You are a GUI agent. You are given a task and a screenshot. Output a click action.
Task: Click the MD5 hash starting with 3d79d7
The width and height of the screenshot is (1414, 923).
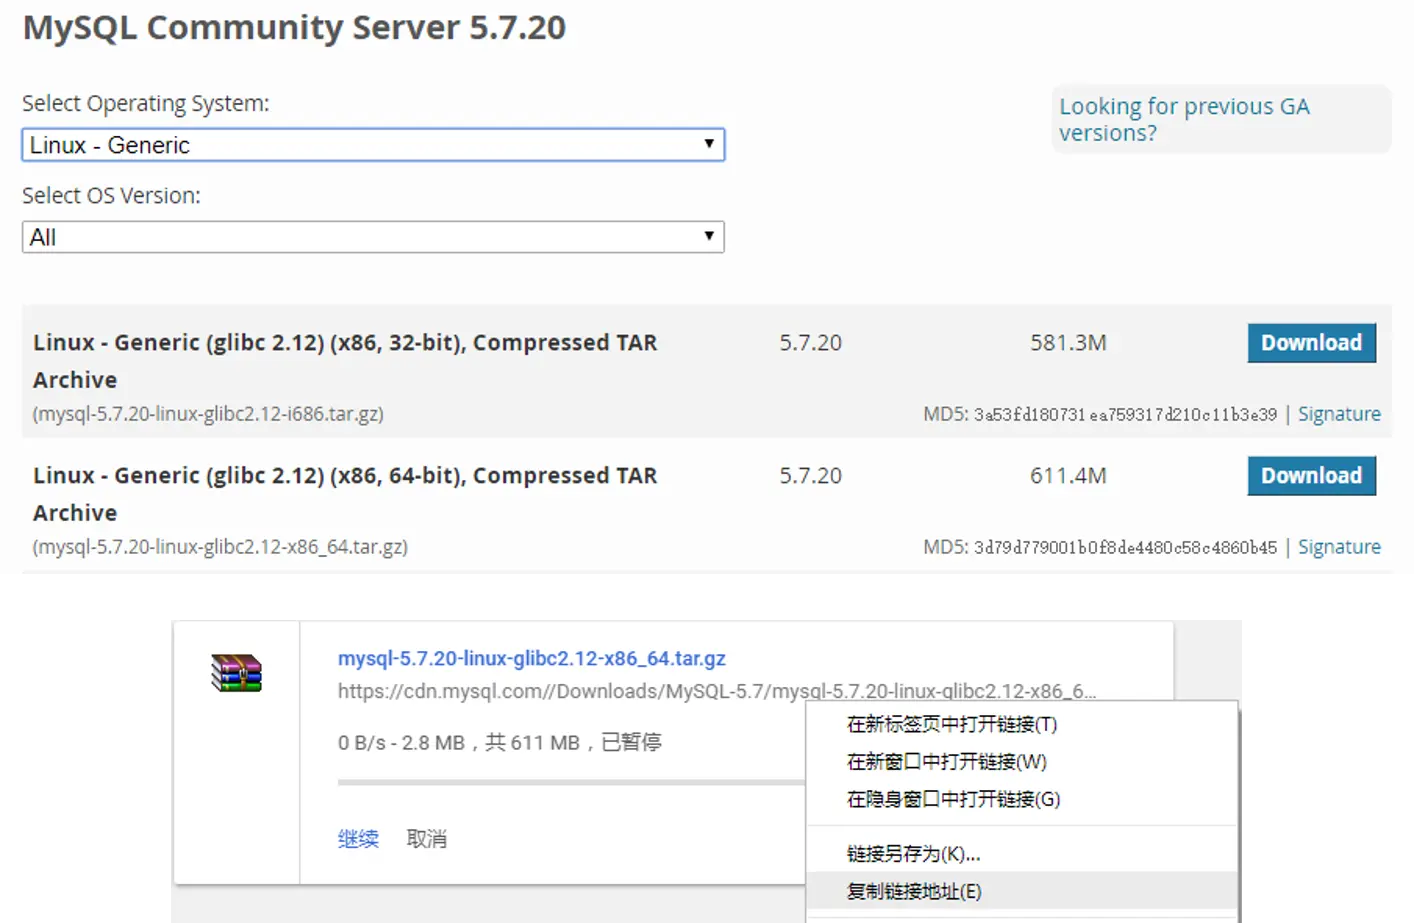tap(1125, 547)
